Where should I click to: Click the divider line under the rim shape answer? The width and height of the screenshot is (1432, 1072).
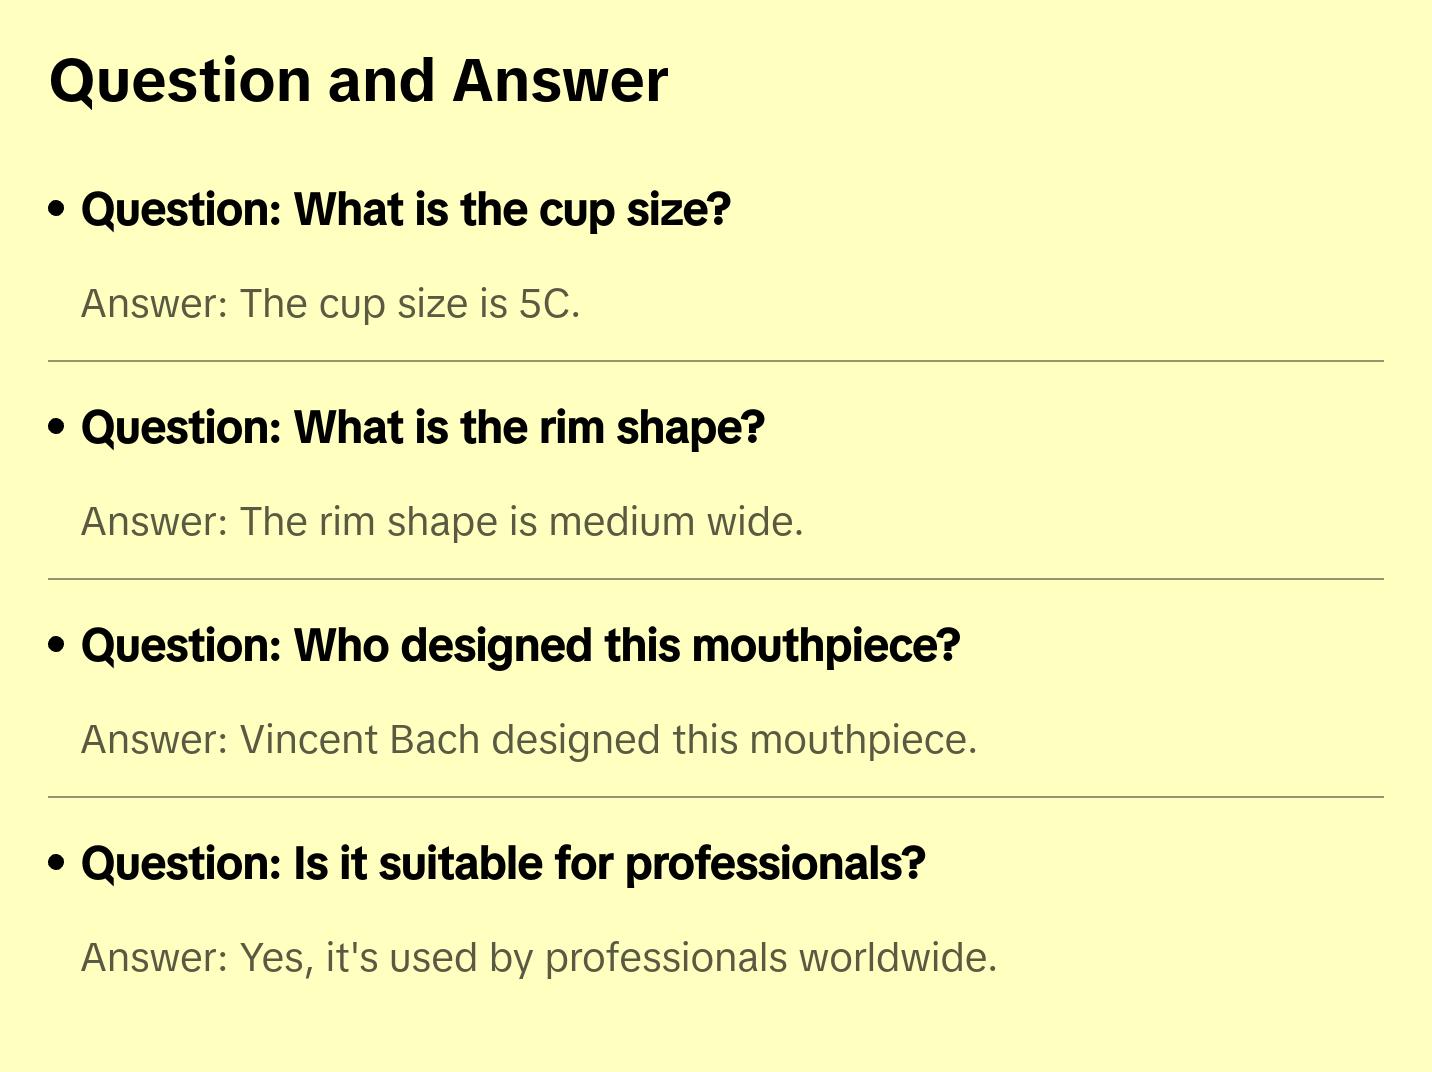click(x=716, y=579)
